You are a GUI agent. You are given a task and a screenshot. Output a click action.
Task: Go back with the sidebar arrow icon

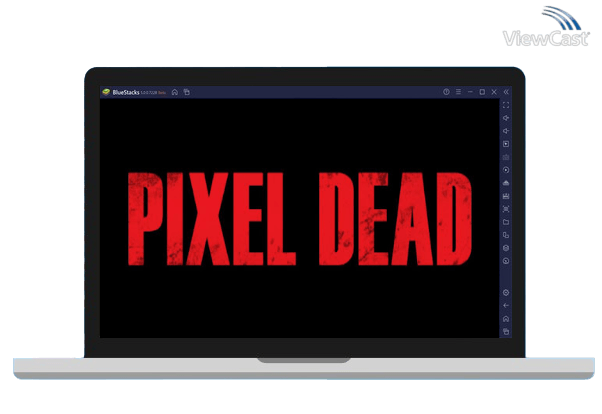coord(506,305)
